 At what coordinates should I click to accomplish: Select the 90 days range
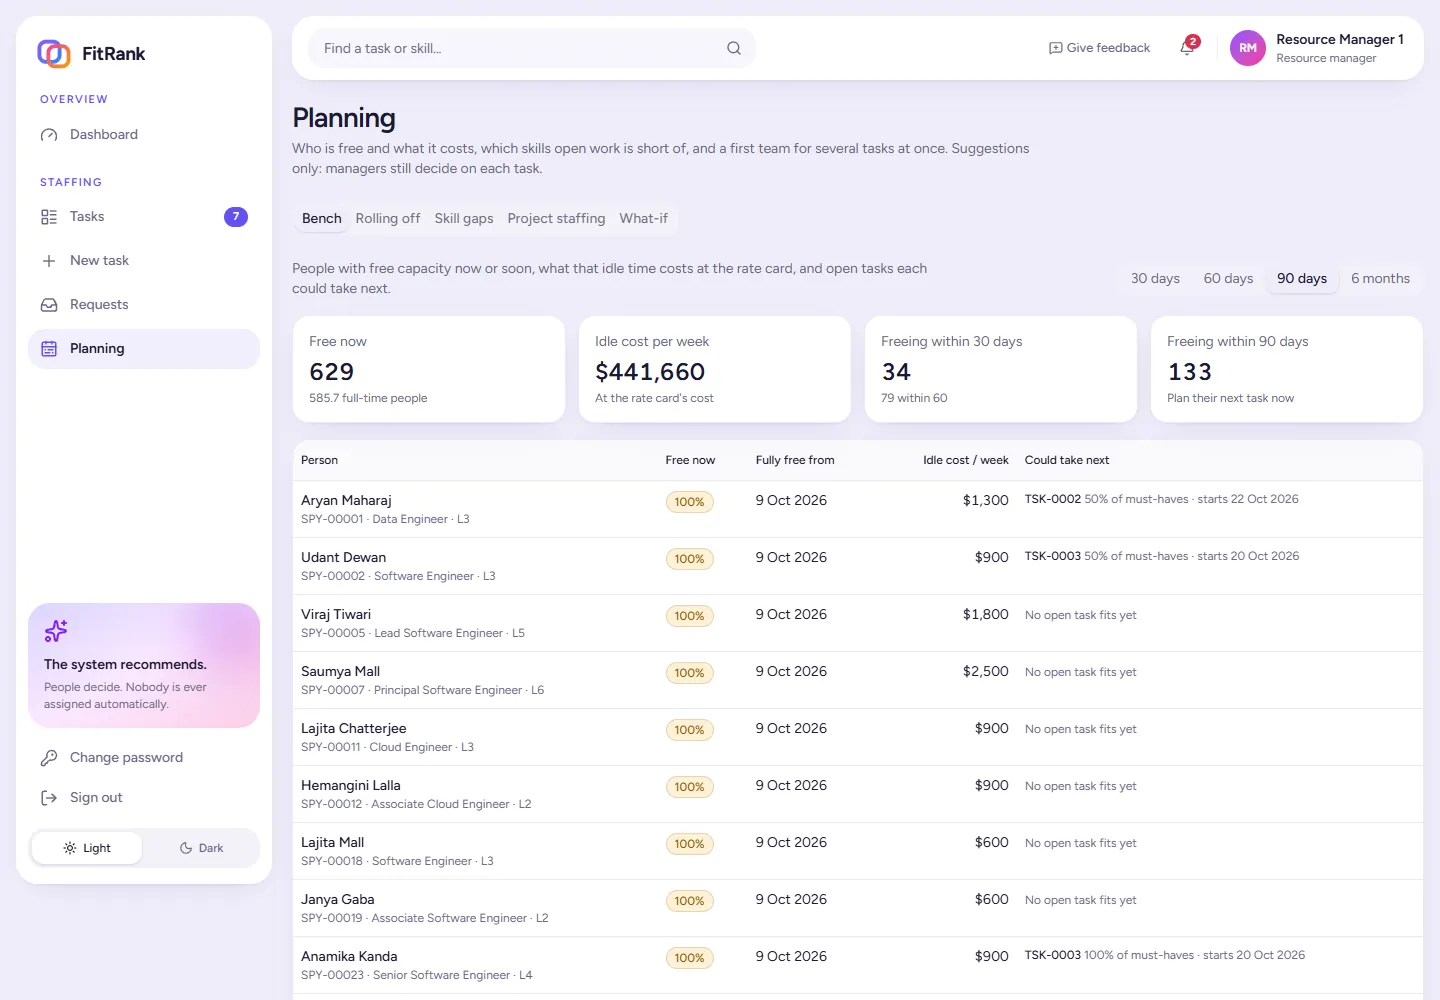(x=1302, y=279)
